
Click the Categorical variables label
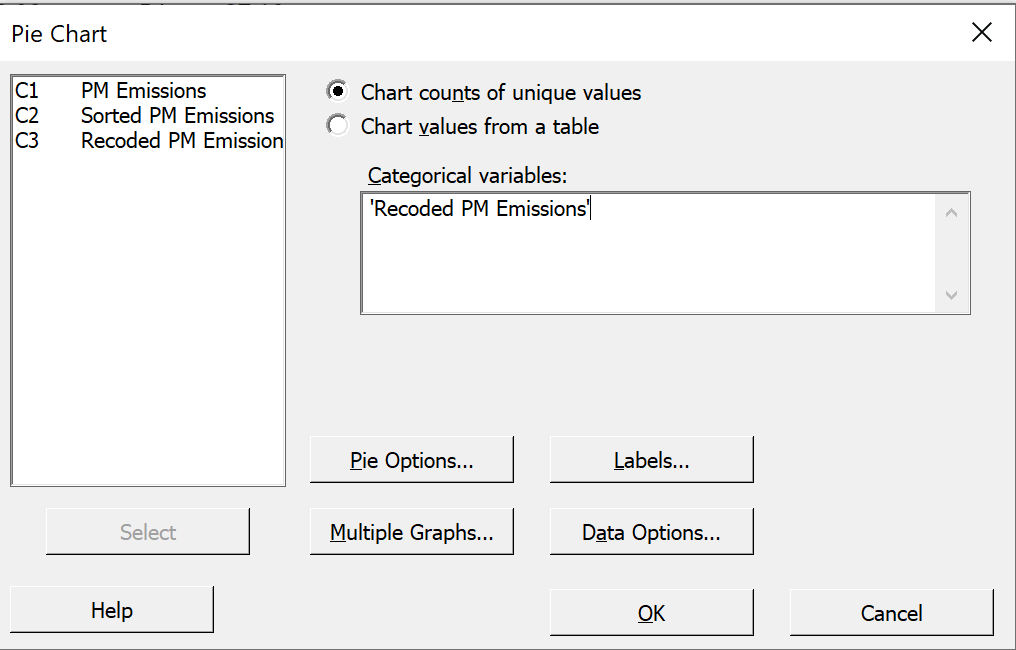[x=467, y=176]
